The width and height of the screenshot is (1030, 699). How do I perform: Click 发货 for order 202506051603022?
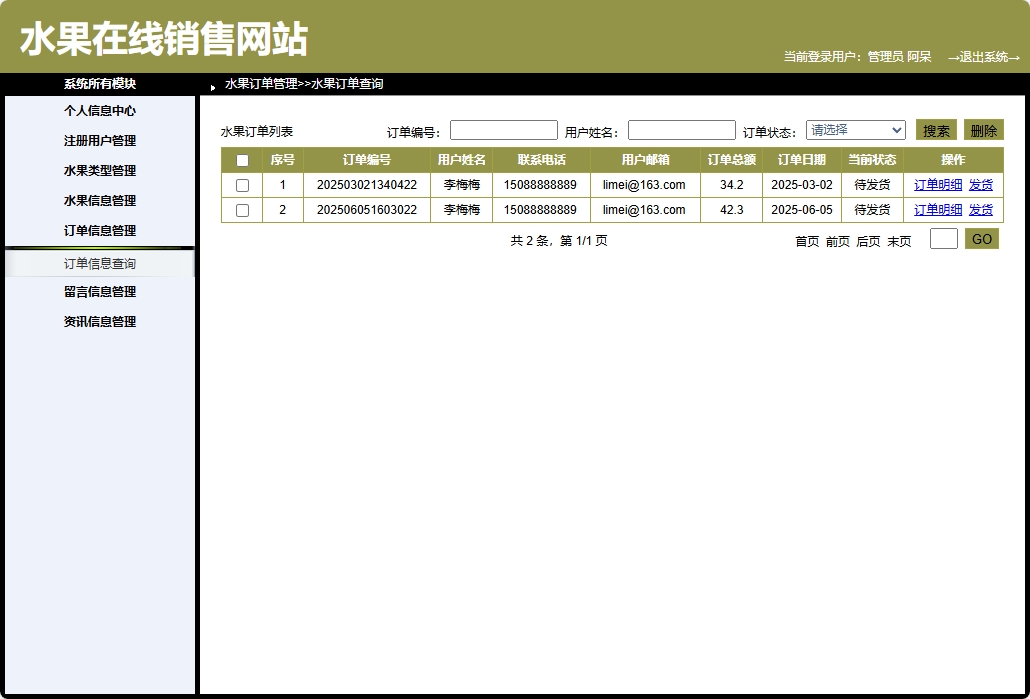pos(980,209)
